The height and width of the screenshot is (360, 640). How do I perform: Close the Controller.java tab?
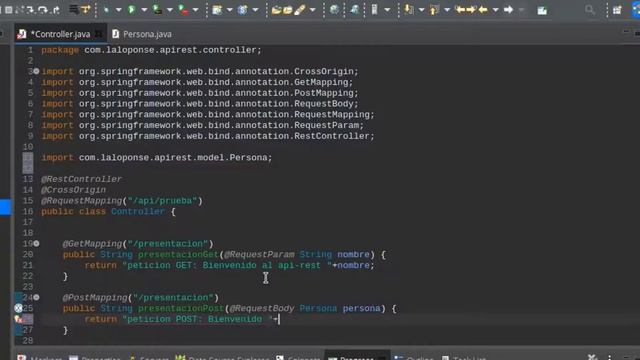tap(98, 34)
